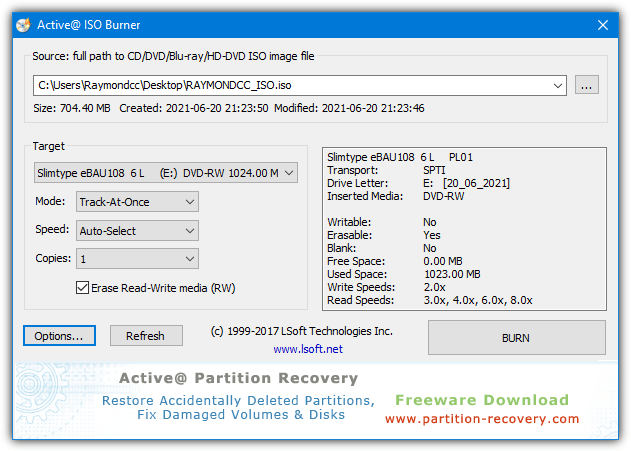This screenshot has height=451, width=631.
Task: Click the copyright LSoft Technologies Inc. text
Action: 301,331
